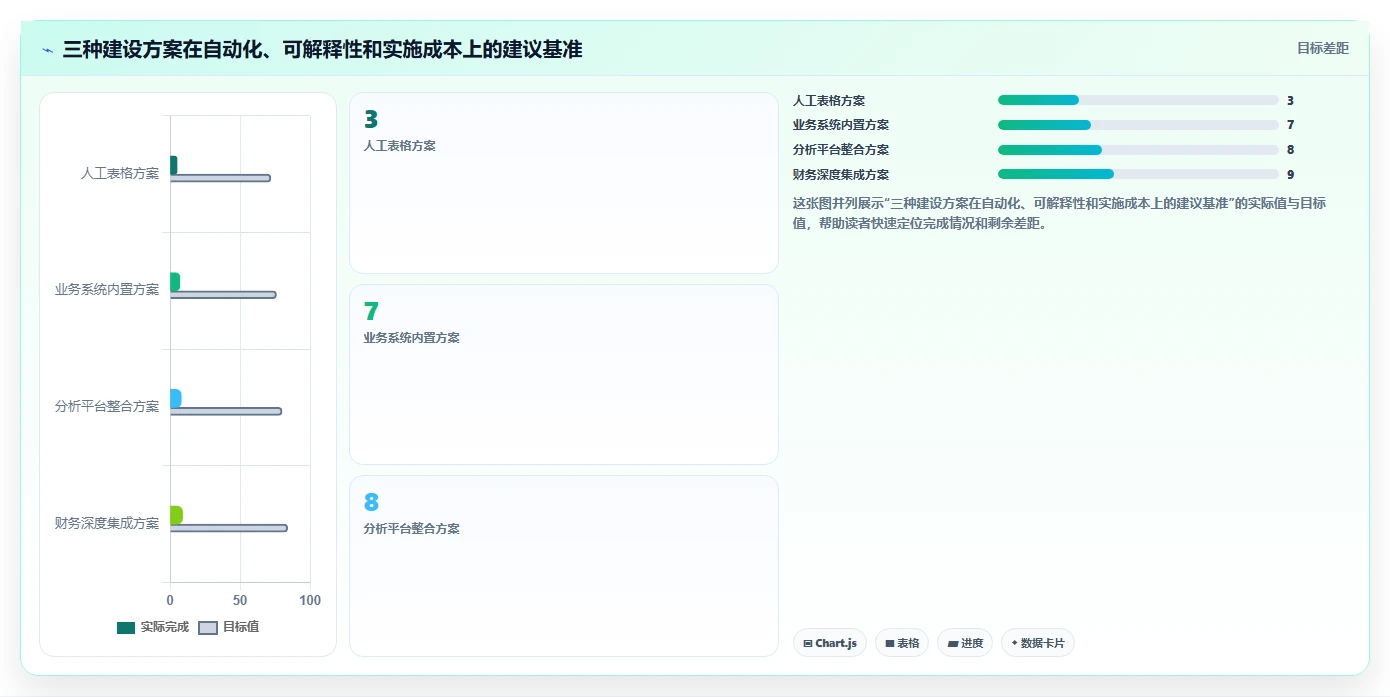
Task: Open the data card showing value 7
Action: pos(564,374)
